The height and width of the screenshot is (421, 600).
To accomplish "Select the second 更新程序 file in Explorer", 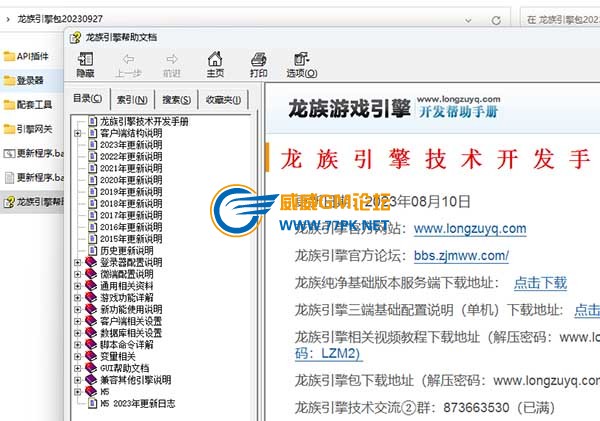I will 34,178.
